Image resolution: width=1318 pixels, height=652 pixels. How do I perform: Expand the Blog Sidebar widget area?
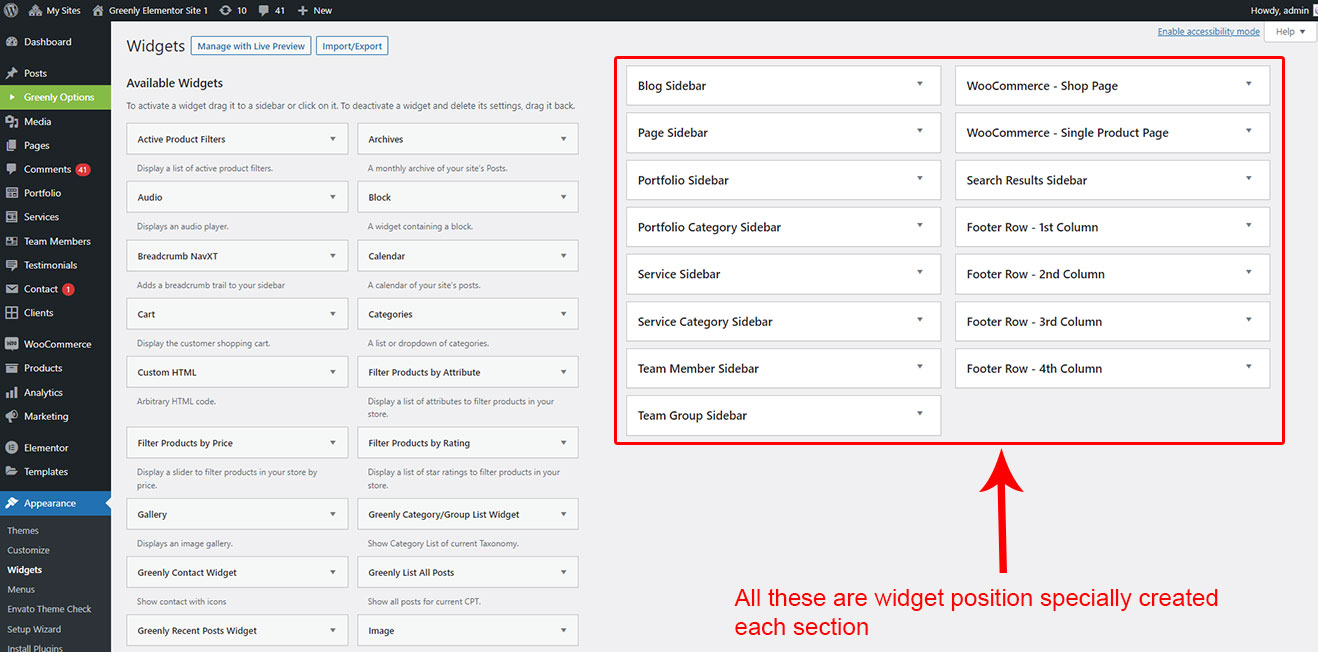(919, 85)
